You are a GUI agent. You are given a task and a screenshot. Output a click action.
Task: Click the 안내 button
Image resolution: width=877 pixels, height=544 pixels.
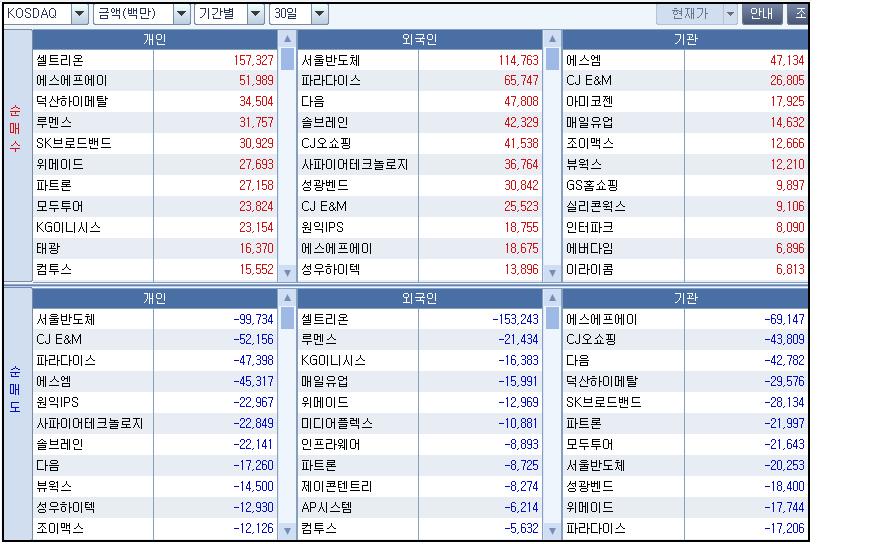coord(761,14)
